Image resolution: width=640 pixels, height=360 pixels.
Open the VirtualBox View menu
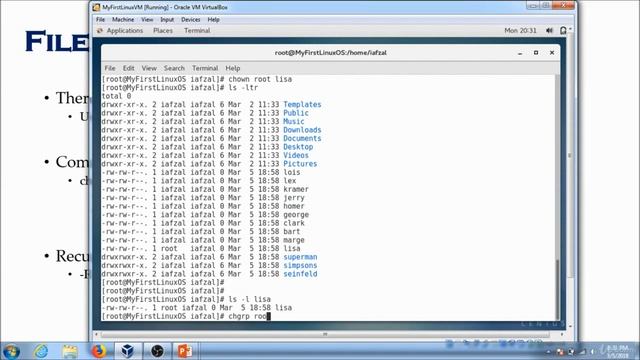click(x=147, y=20)
